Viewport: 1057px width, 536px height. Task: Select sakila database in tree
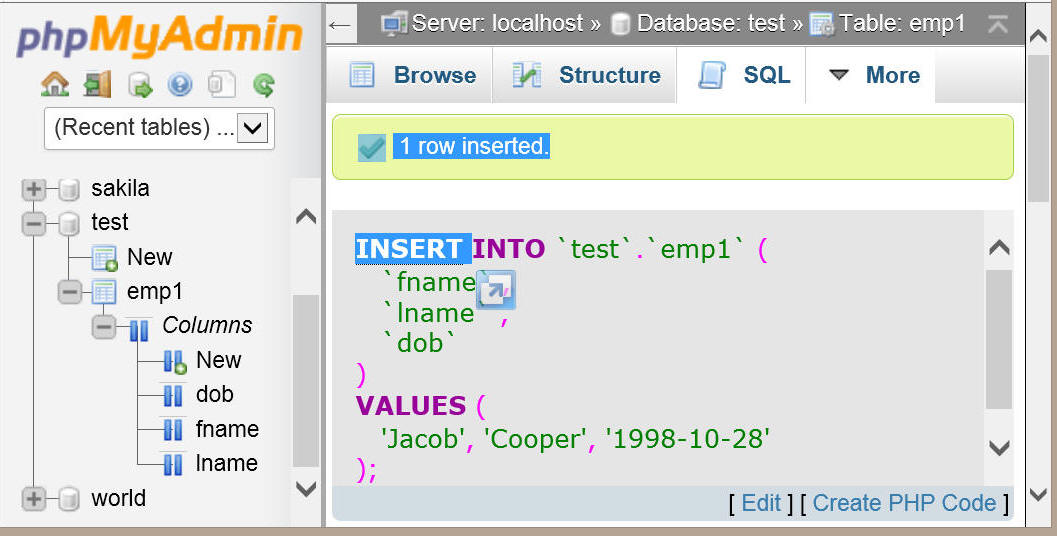click(120, 188)
